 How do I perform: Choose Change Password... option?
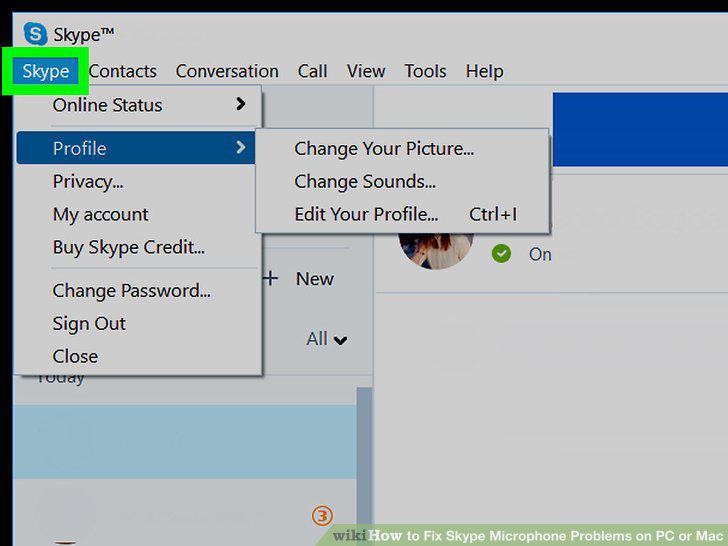click(137, 291)
